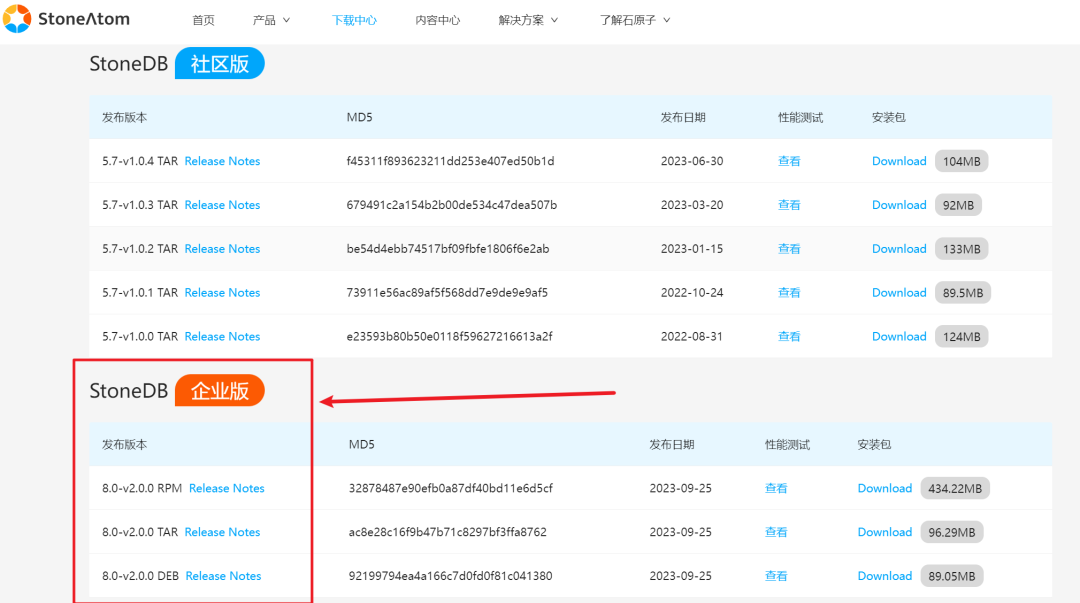1080x603 pixels.
Task: Click version text 5.7-v1.0.4 TAR
Action: click(x=140, y=161)
